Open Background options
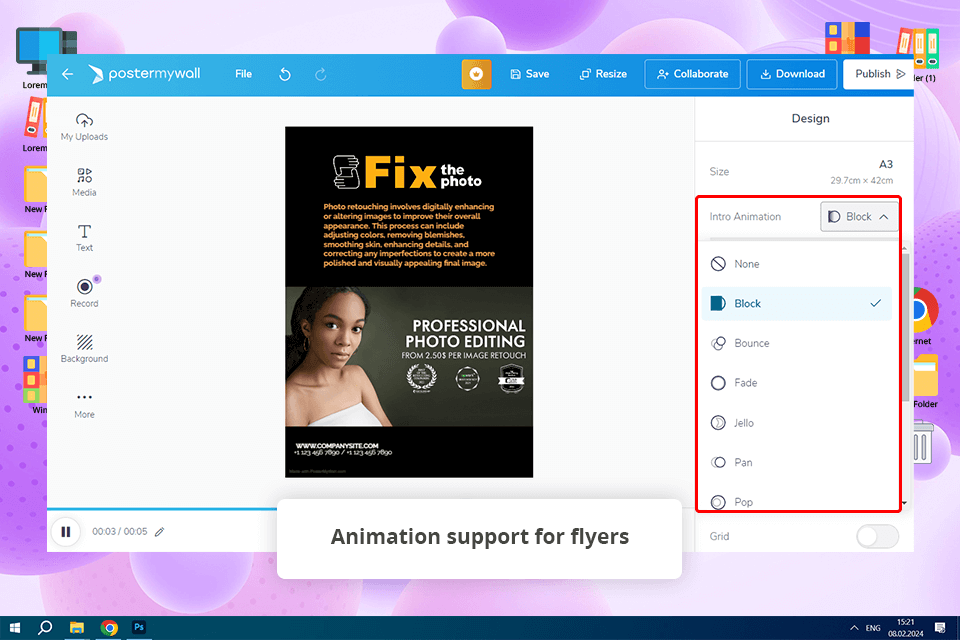The image size is (960, 640). 84,348
